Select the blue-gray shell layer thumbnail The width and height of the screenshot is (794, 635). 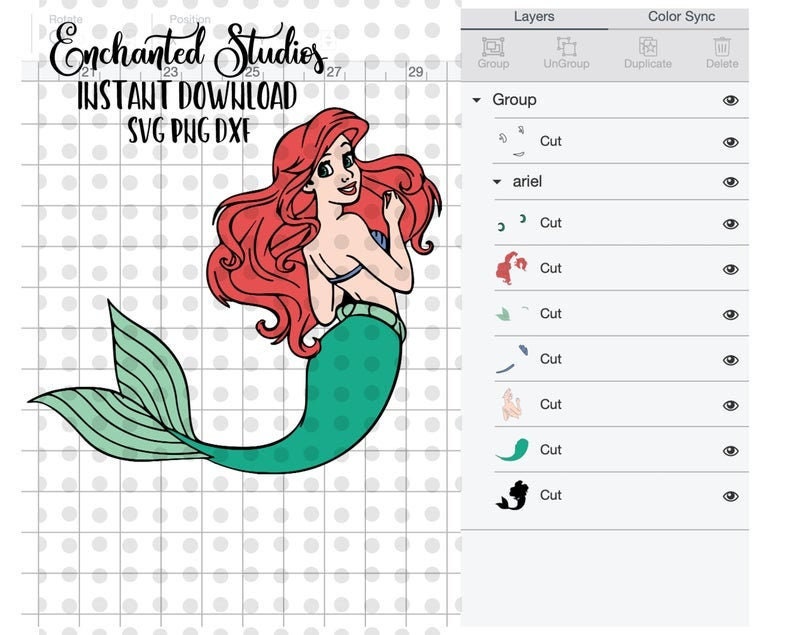pyautogui.click(x=512, y=359)
